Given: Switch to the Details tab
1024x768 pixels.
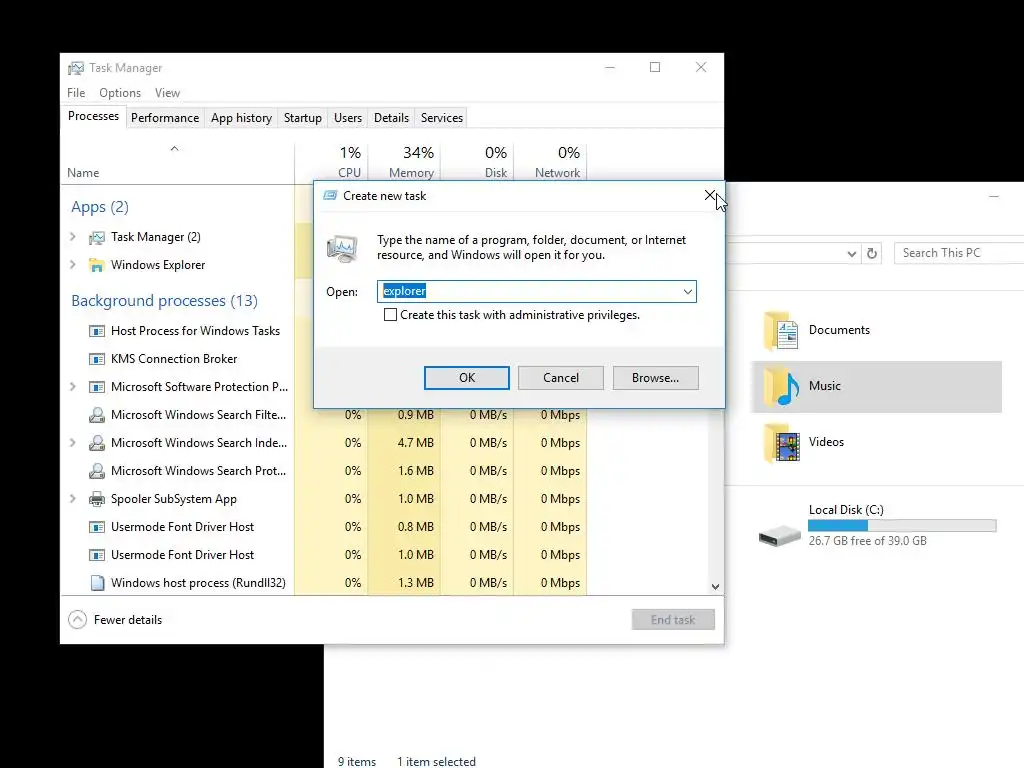Looking at the screenshot, I should pos(391,118).
